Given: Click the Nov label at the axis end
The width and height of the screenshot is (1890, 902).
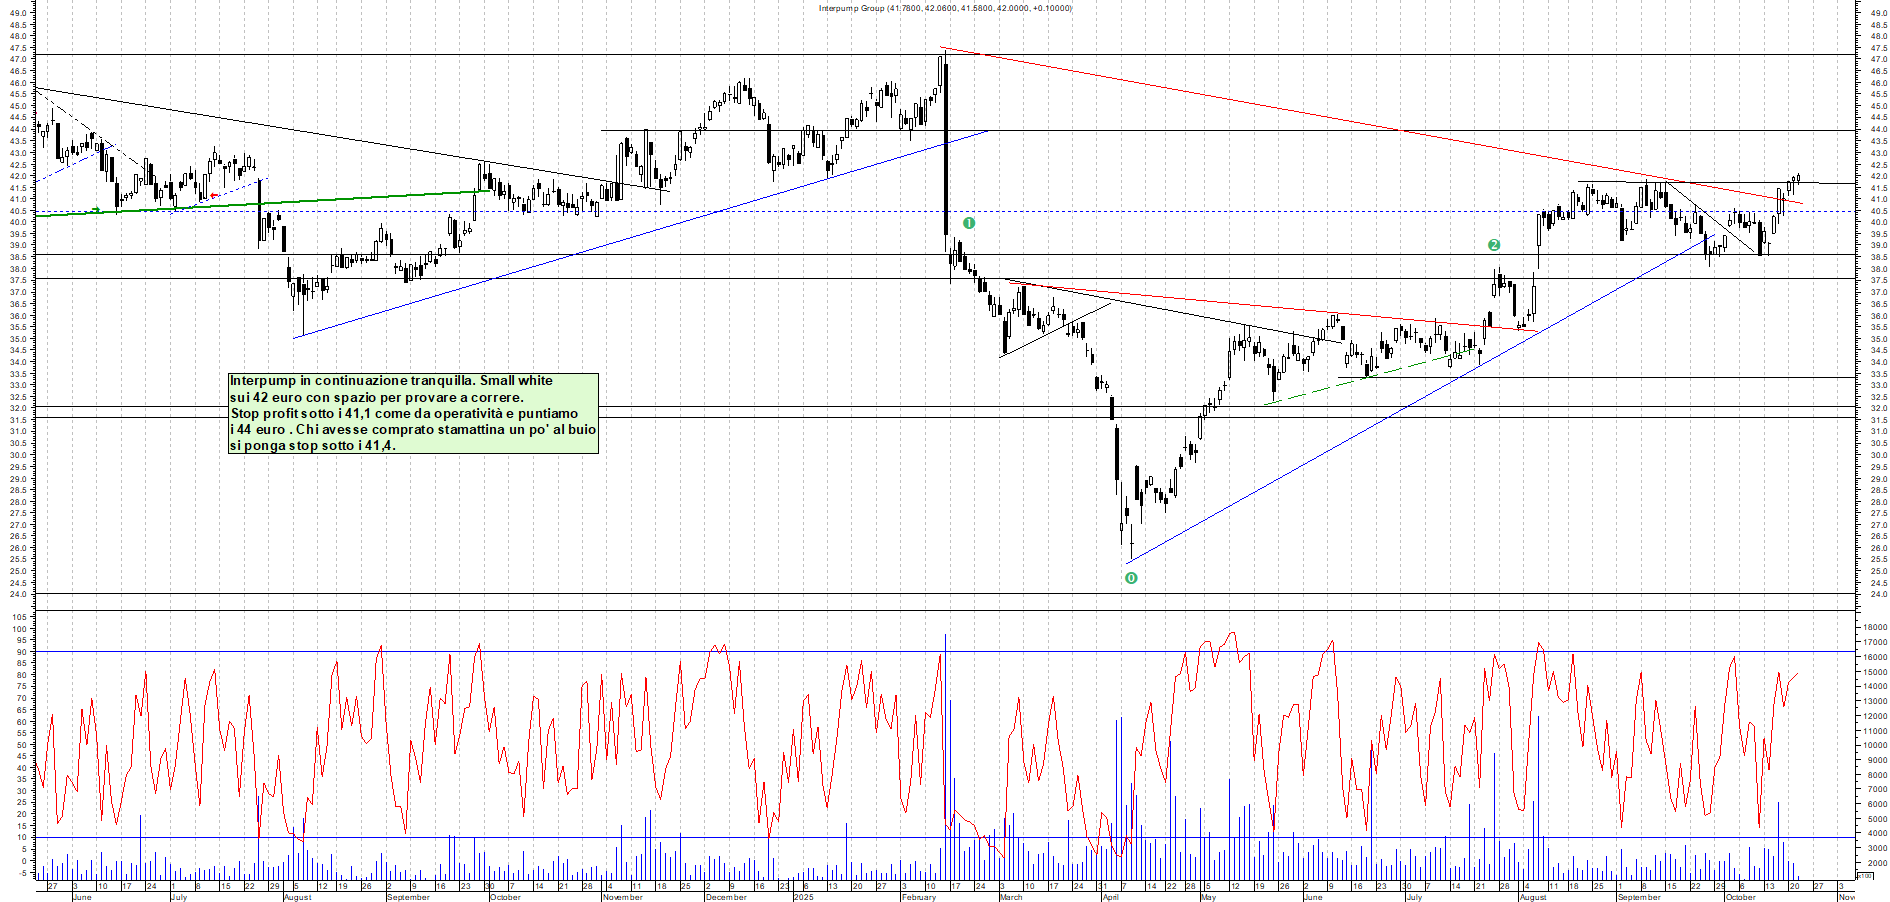Looking at the screenshot, I should (x=1846, y=897).
